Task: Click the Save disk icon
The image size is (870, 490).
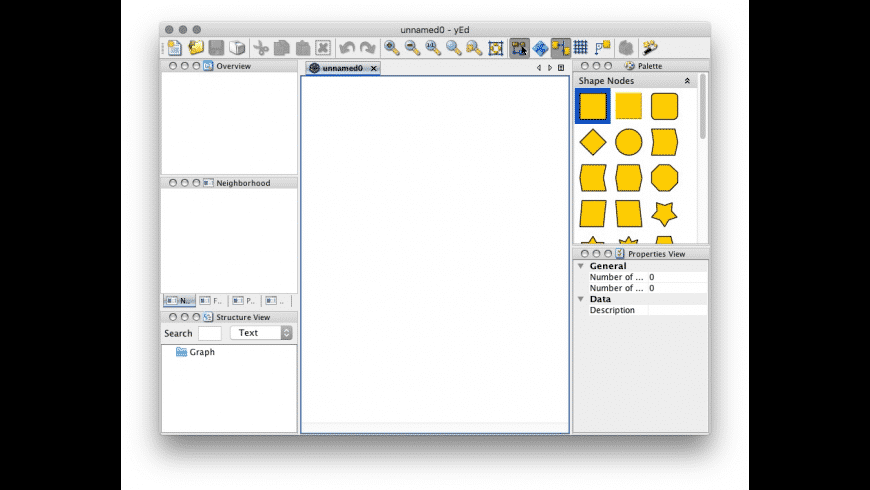Action: click(x=216, y=48)
